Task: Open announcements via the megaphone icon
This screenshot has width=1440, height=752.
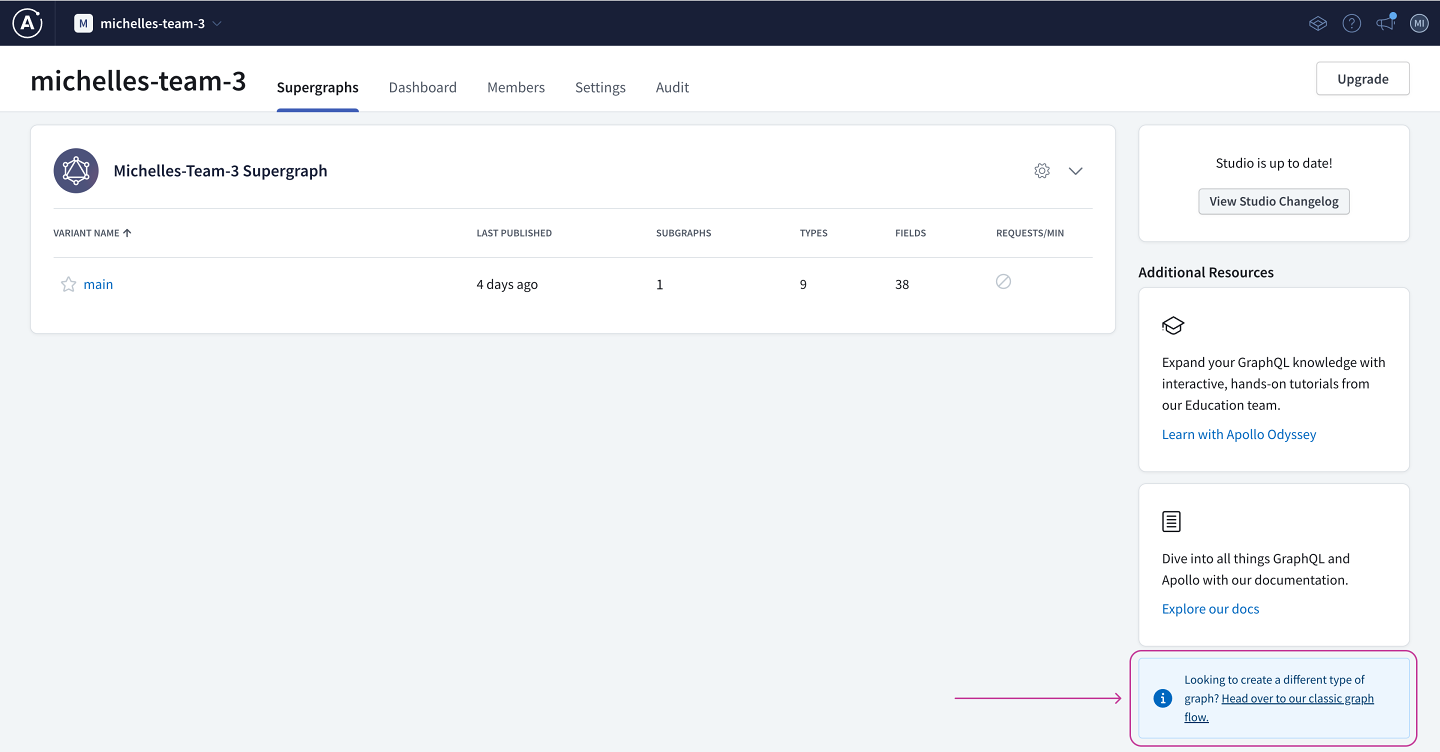Action: (x=1385, y=22)
